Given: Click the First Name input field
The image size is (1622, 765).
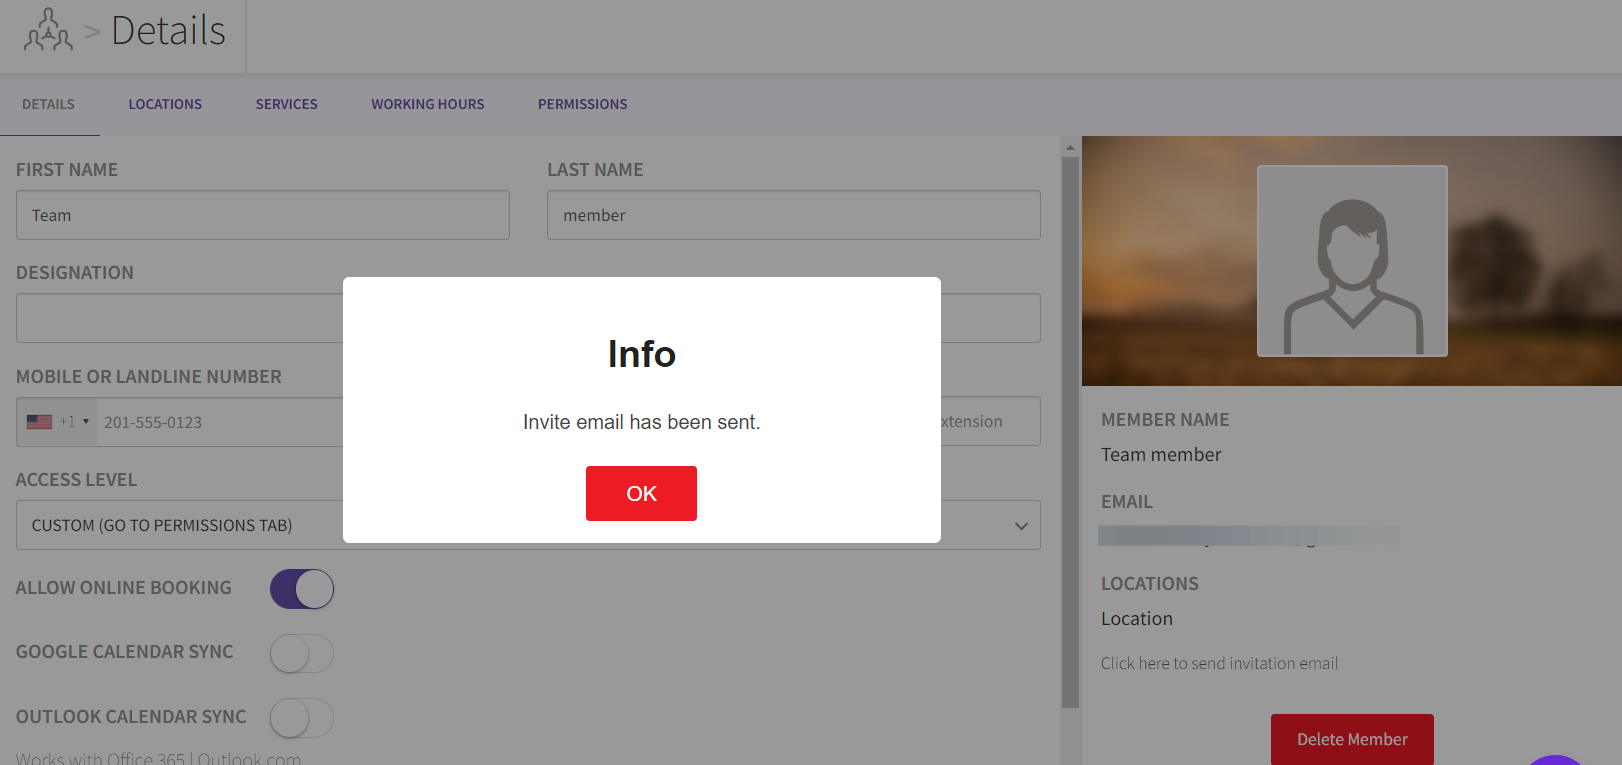Looking at the screenshot, I should [x=262, y=215].
